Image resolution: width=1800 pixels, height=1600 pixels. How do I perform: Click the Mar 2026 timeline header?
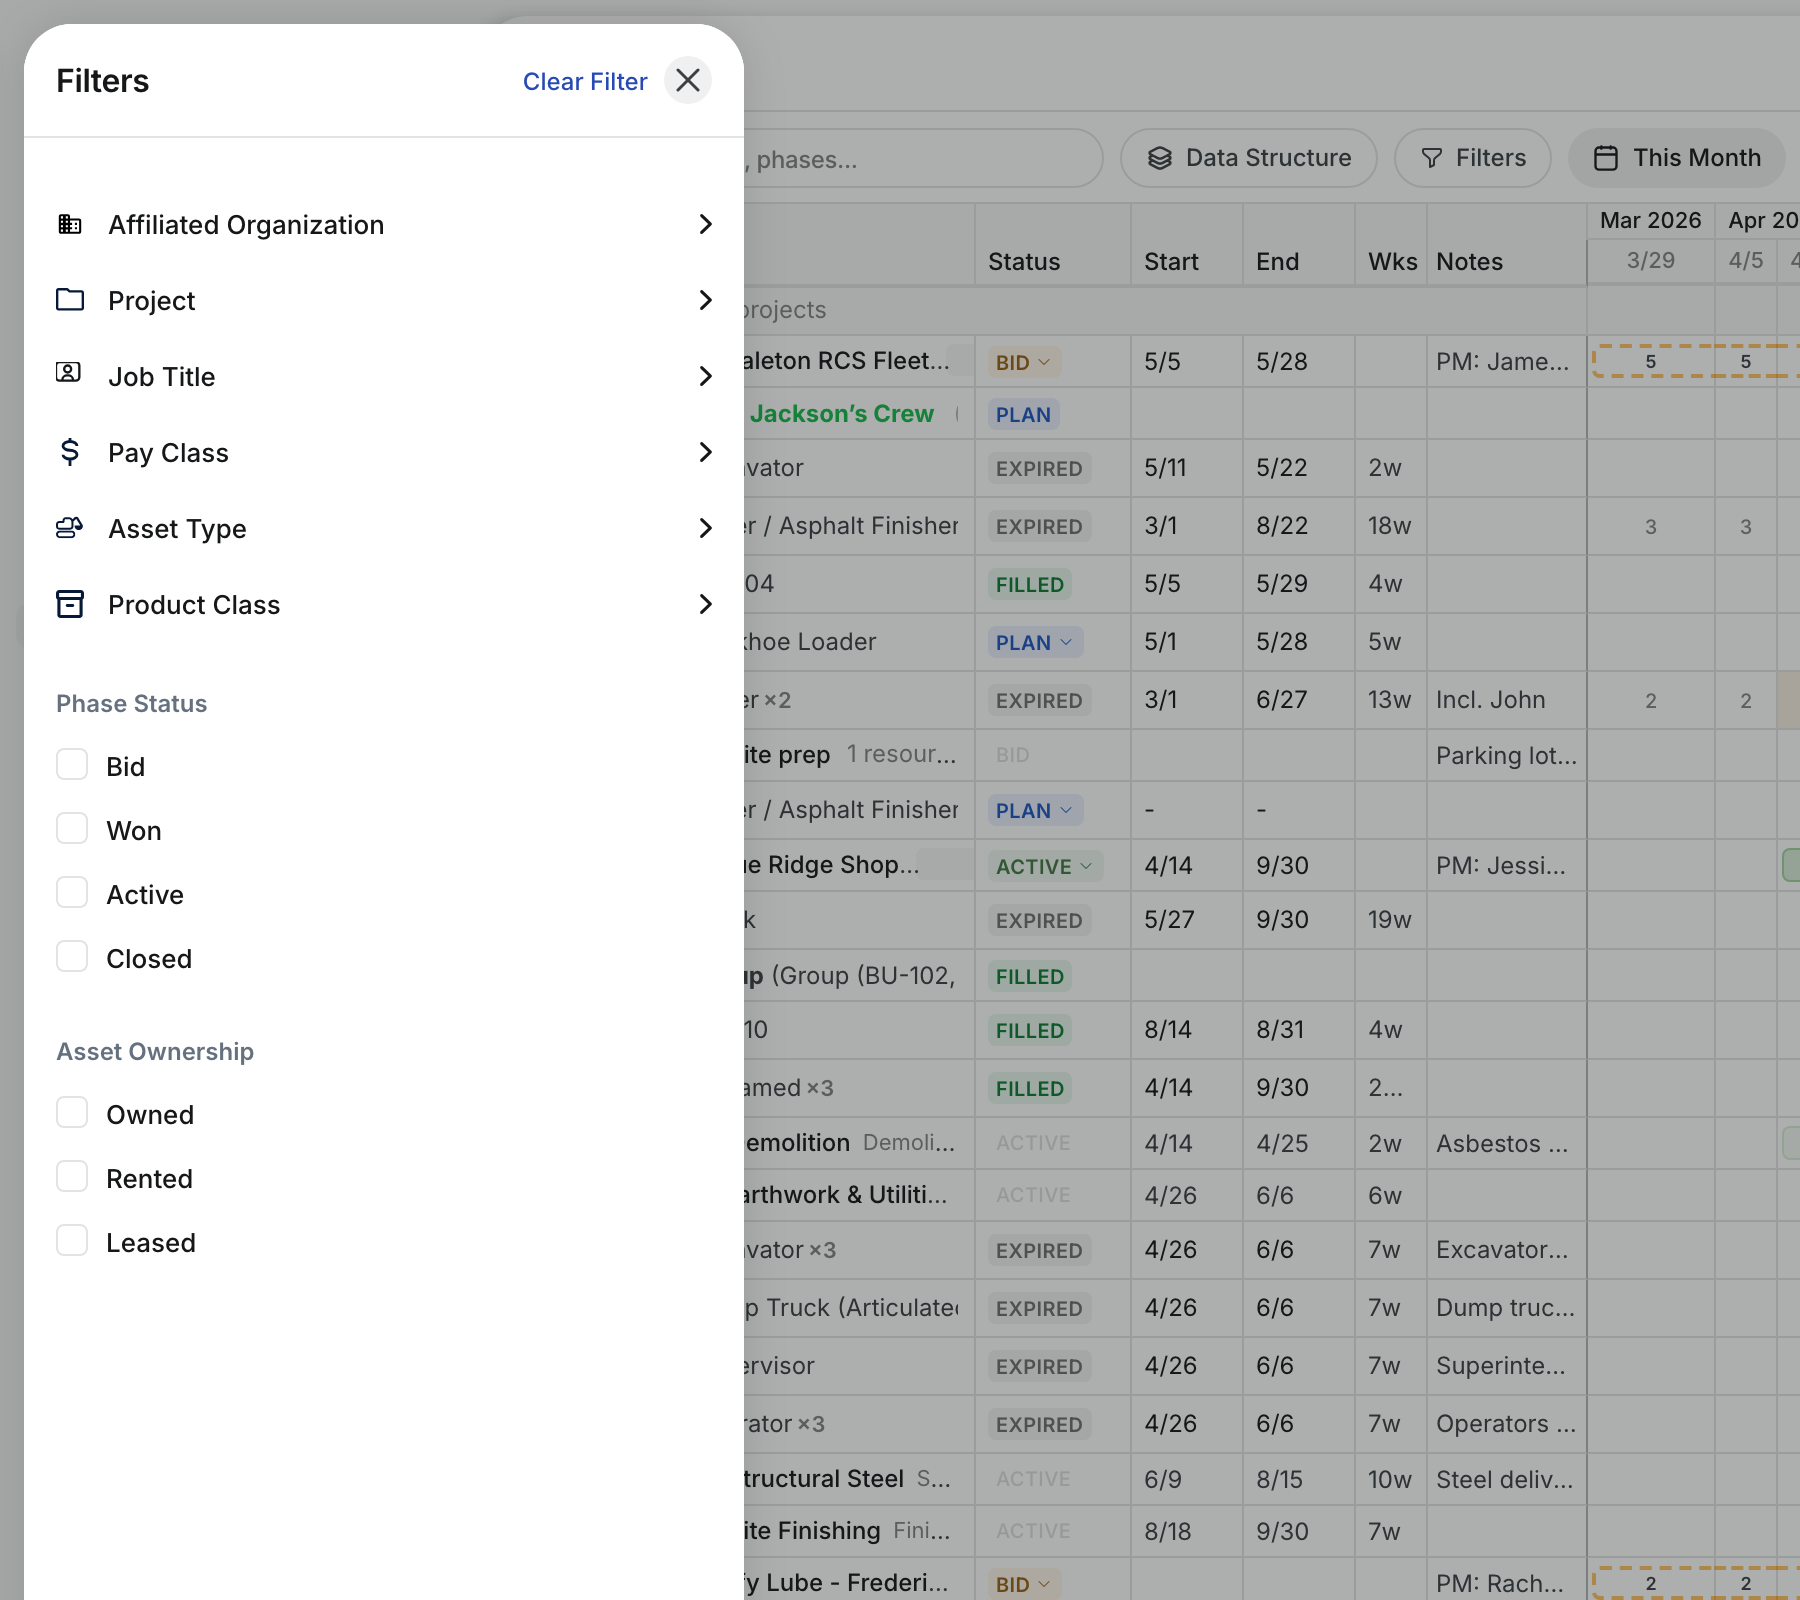click(1650, 220)
